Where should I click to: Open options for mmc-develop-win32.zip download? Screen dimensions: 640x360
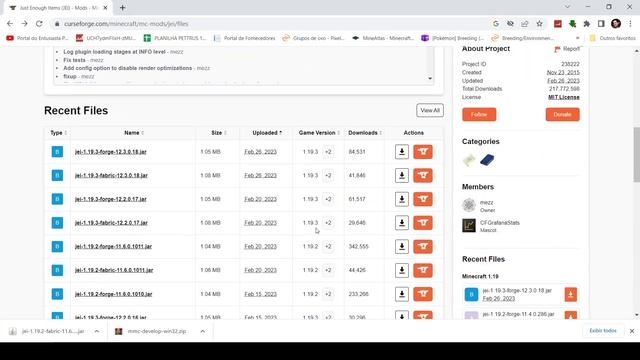(x=203, y=331)
